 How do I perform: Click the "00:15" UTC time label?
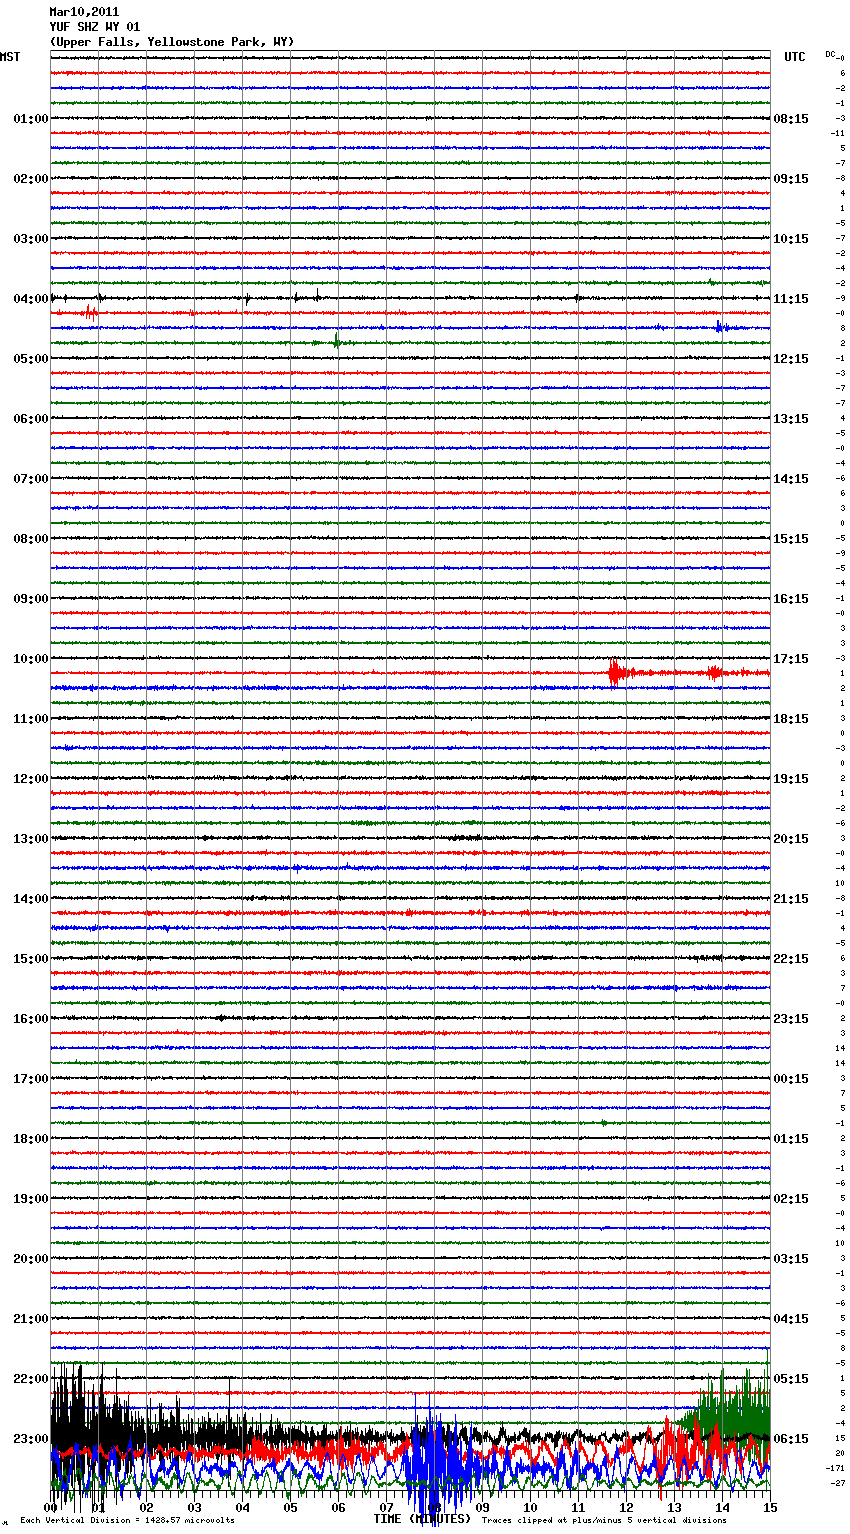(x=791, y=1079)
